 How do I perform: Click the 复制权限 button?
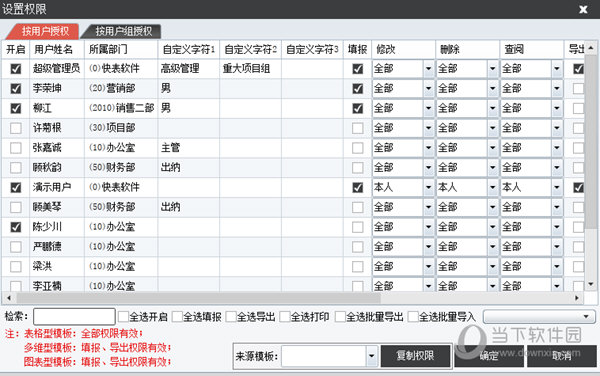(415, 356)
